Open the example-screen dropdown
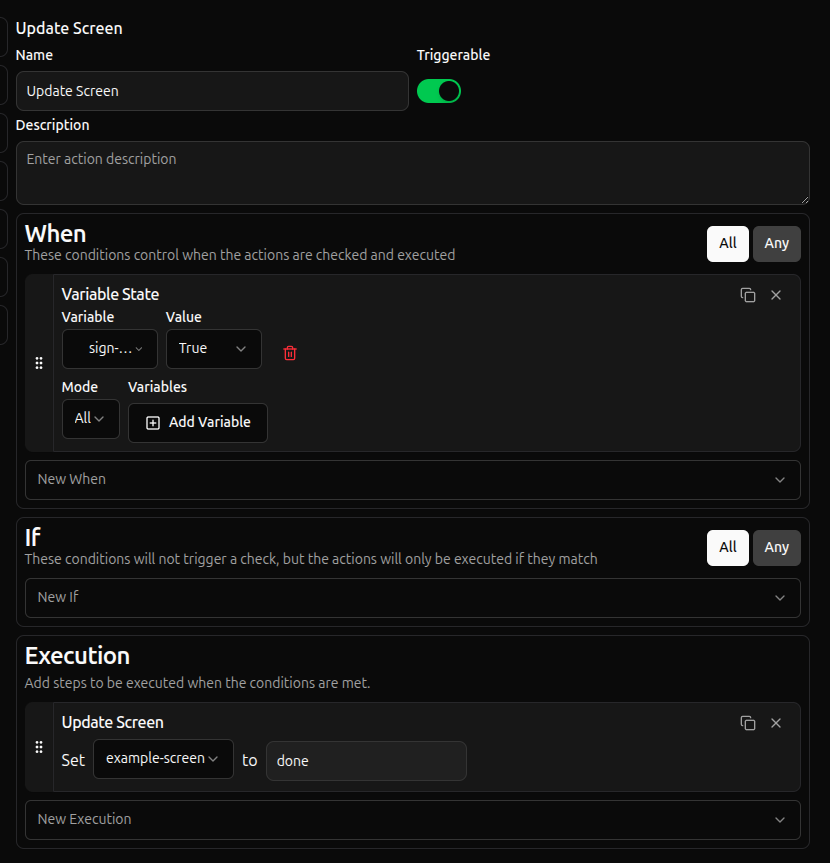 pos(163,759)
